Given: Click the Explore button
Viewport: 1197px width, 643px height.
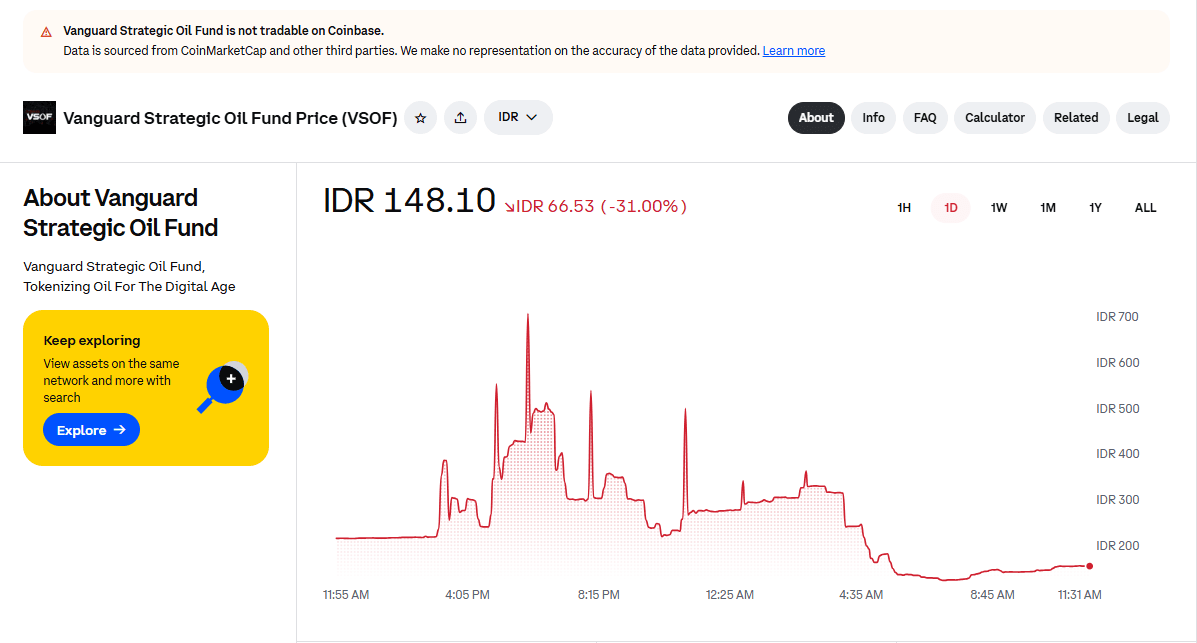Looking at the screenshot, I should 92,430.
